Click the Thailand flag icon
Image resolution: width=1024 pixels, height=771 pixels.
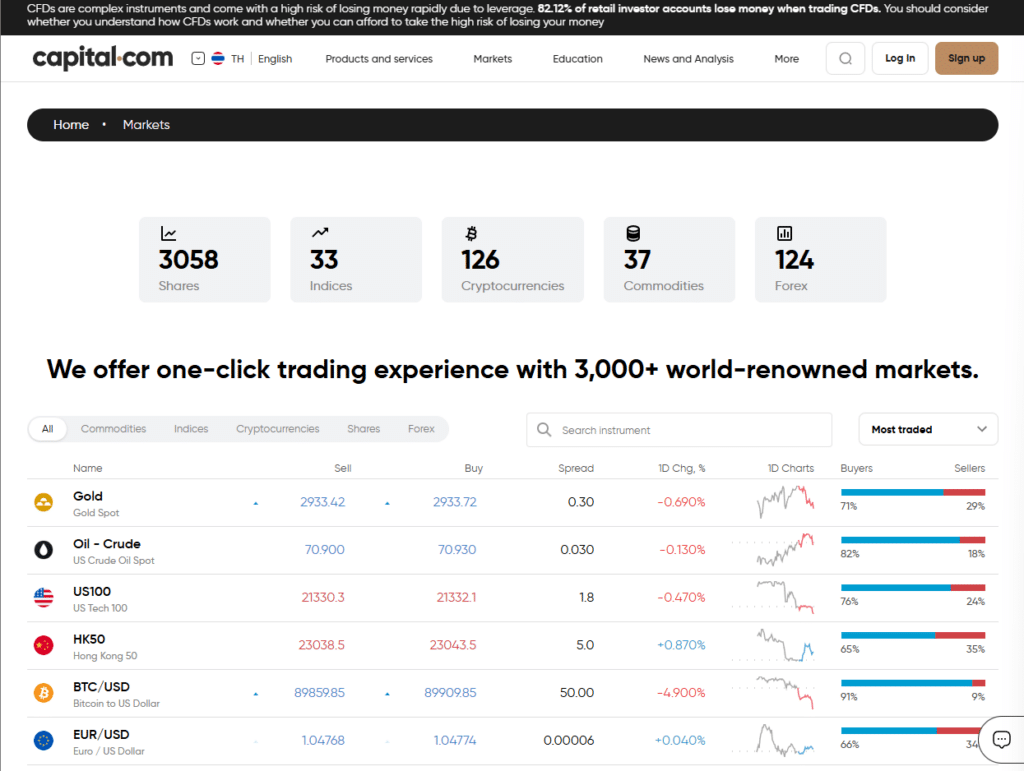[x=218, y=59]
